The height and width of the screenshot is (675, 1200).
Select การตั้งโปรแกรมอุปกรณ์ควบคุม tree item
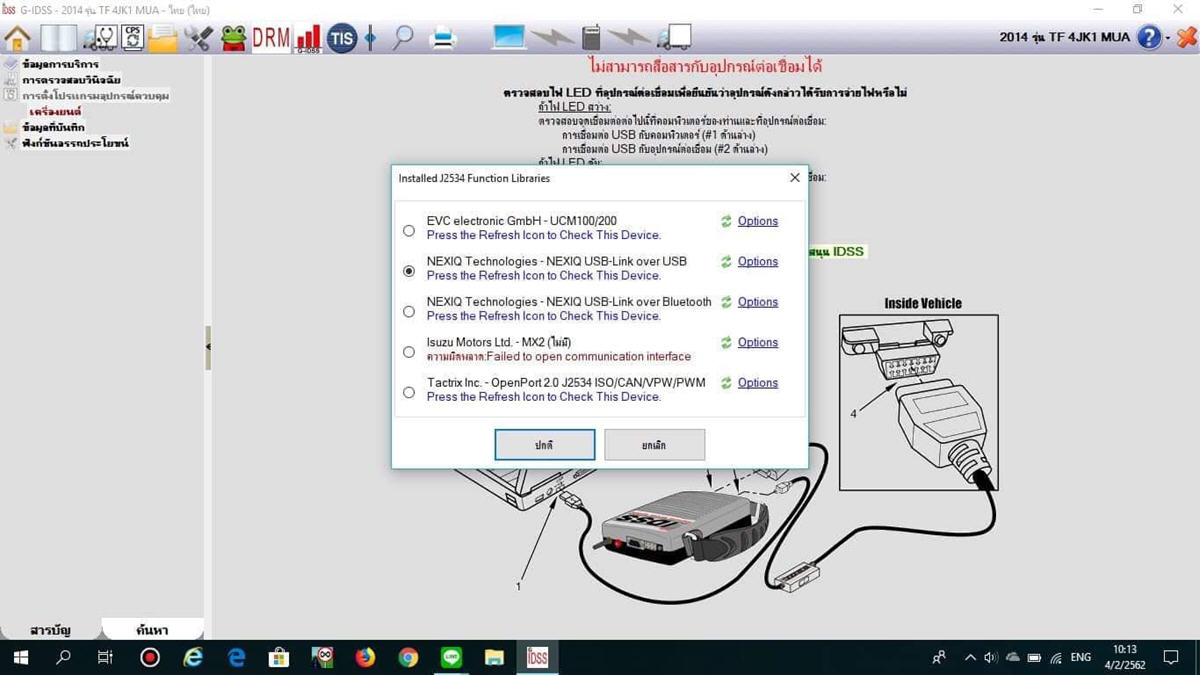coord(96,96)
